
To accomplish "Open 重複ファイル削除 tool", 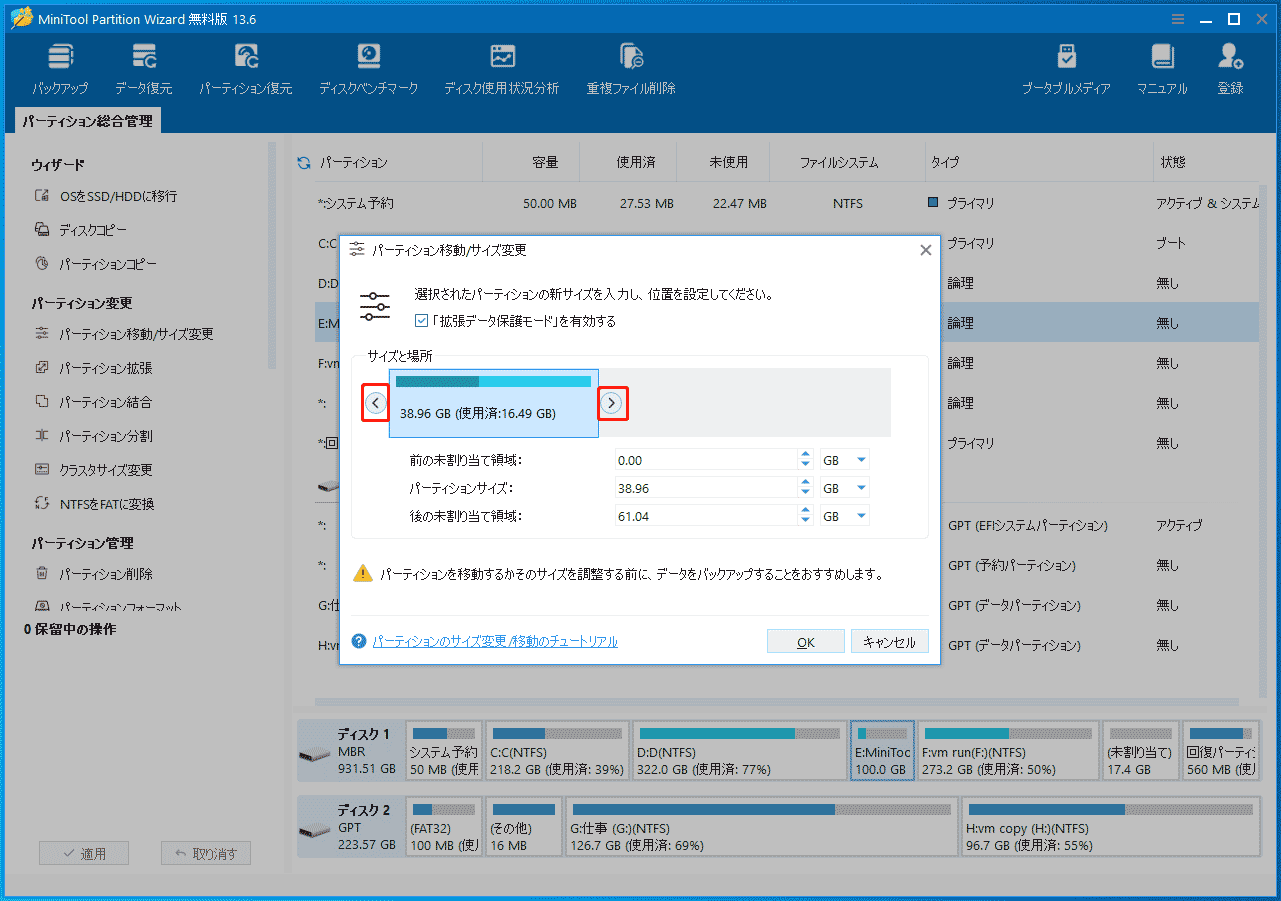I will [631, 69].
